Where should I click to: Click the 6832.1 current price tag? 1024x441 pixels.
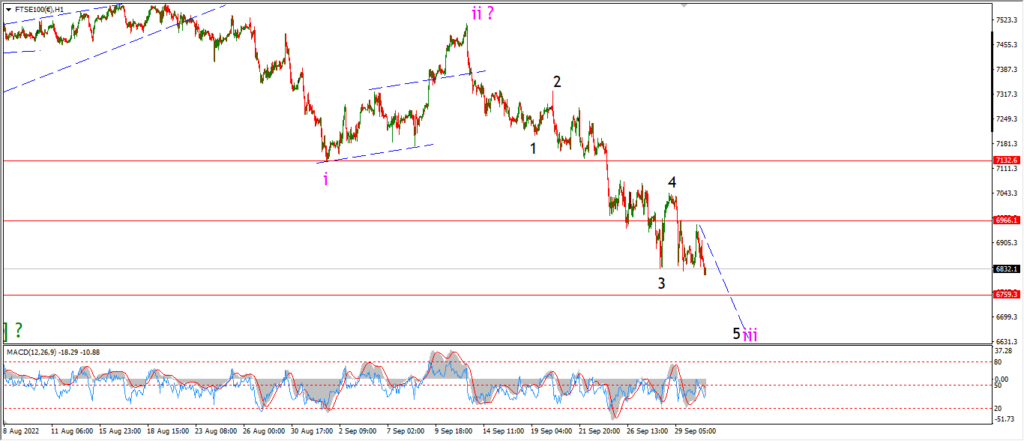[1006, 269]
